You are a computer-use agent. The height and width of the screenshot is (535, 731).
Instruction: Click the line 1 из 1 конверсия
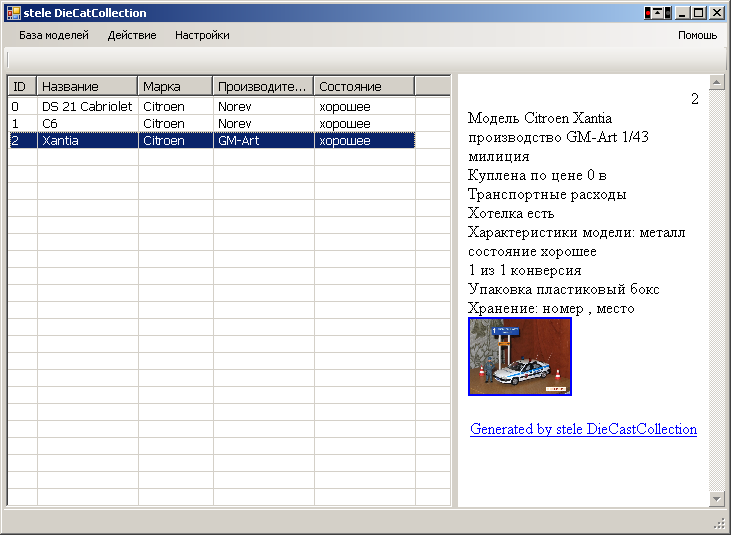[x=524, y=270]
